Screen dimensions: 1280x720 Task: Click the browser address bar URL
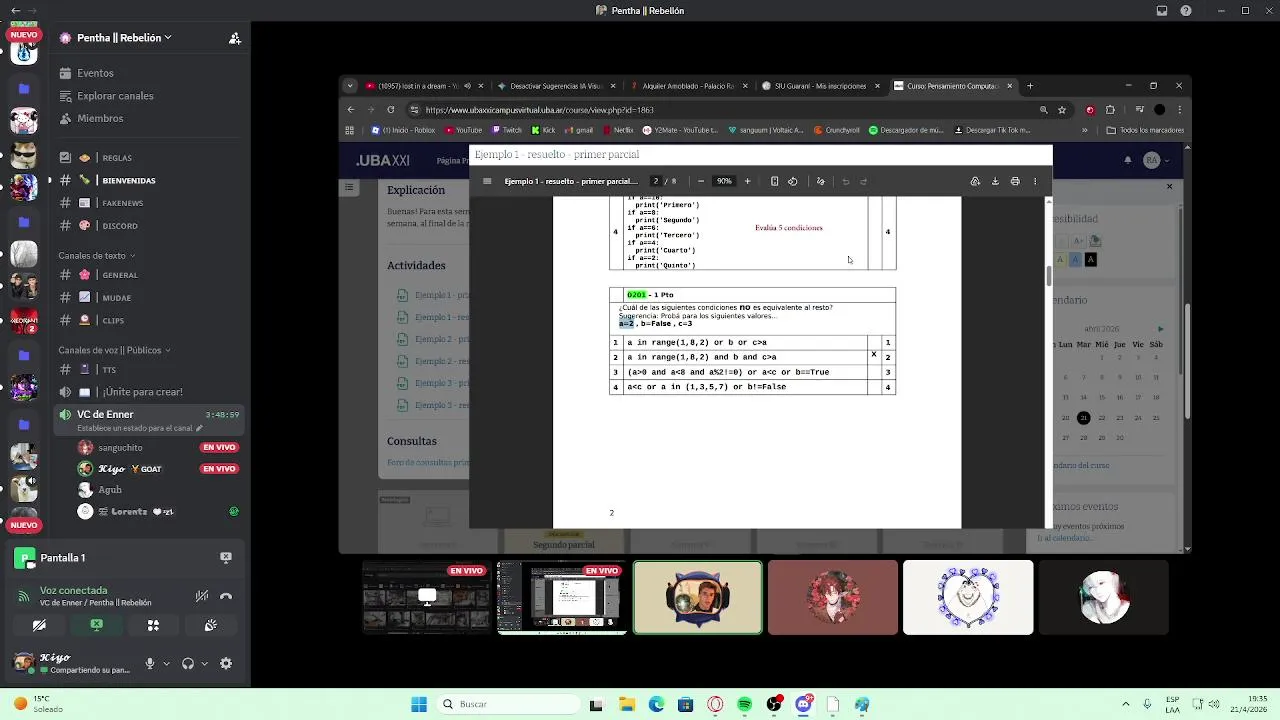(x=540, y=110)
